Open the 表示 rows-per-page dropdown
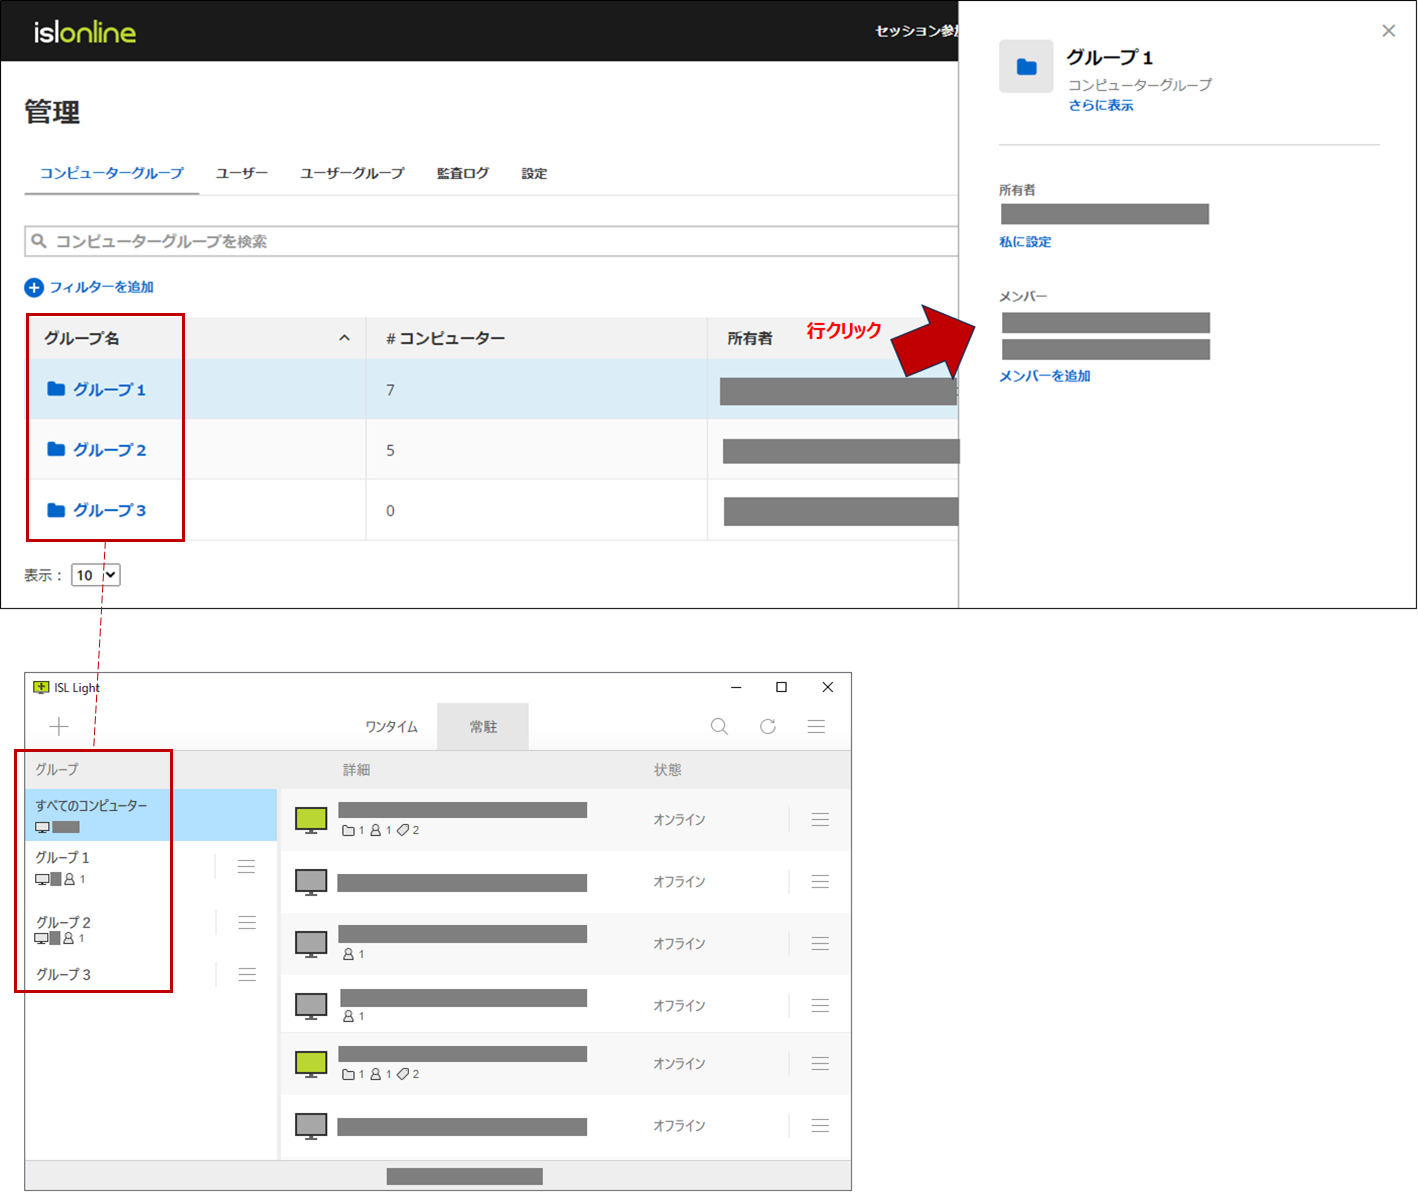This screenshot has width=1418, height=1204. pos(96,575)
